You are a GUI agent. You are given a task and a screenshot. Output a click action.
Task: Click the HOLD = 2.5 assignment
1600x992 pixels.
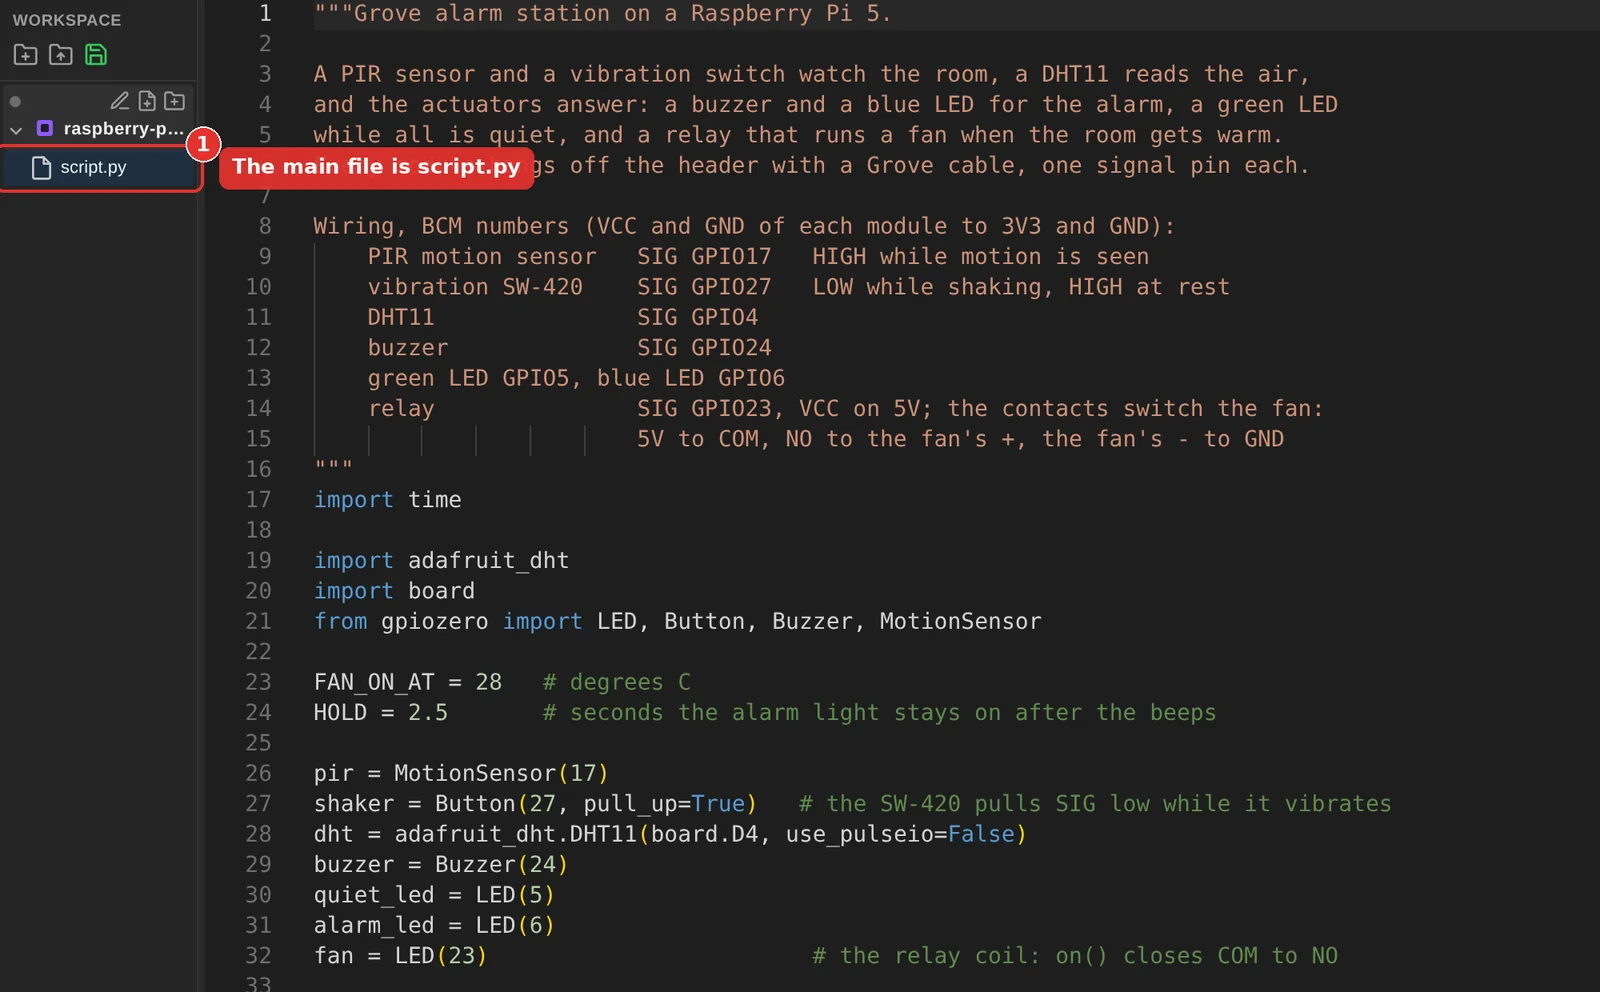(x=381, y=712)
